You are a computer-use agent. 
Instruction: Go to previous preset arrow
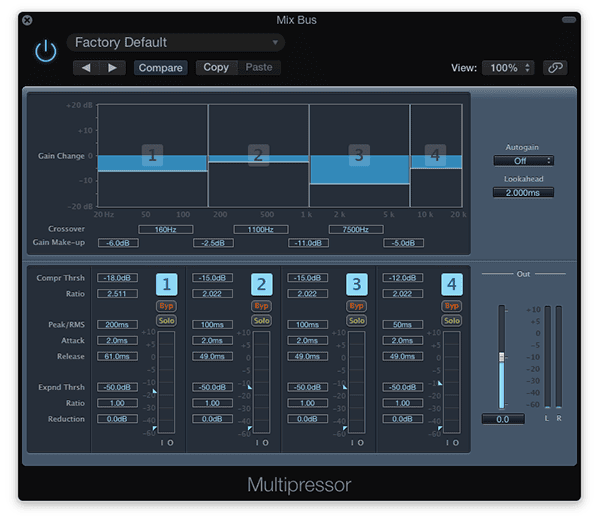pos(86,68)
